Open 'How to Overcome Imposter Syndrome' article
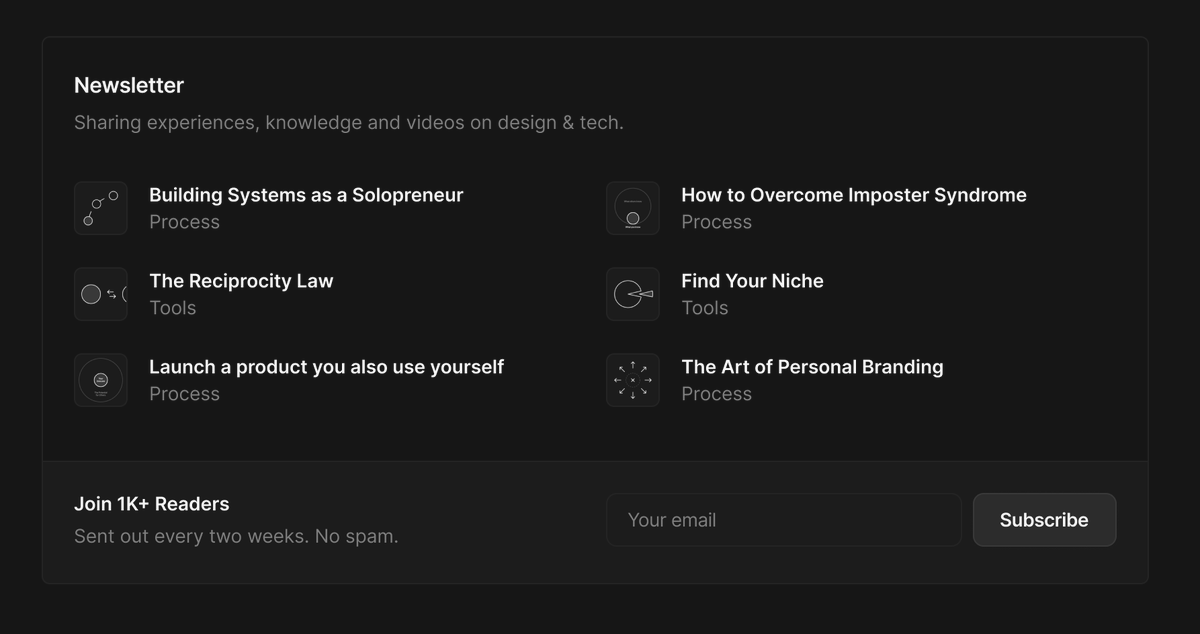This screenshot has width=1200, height=634. coord(854,195)
